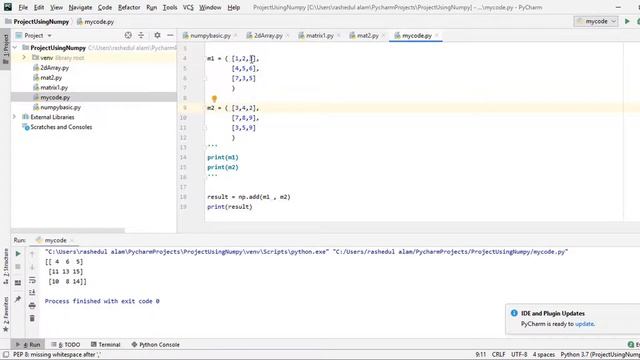Close the mycode.py editor tab
The image size is (640, 360).
click(x=437, y=36)
